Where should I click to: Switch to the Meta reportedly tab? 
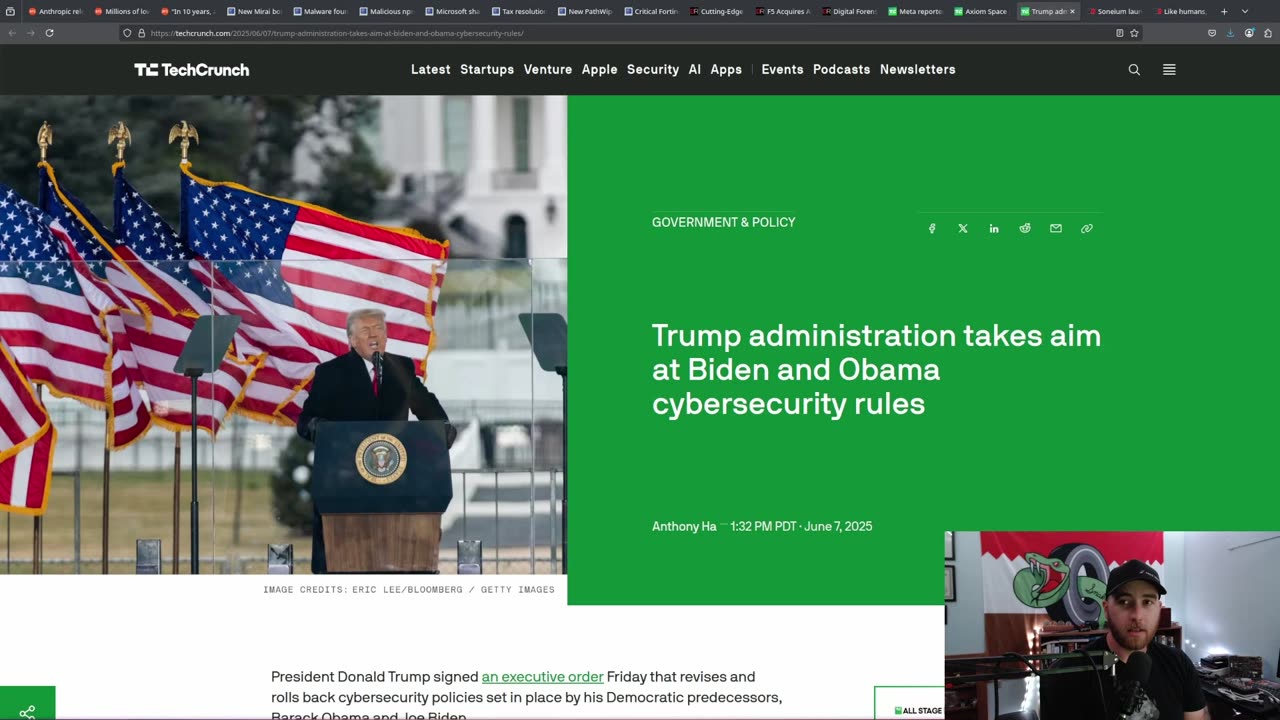pos(915,11)
